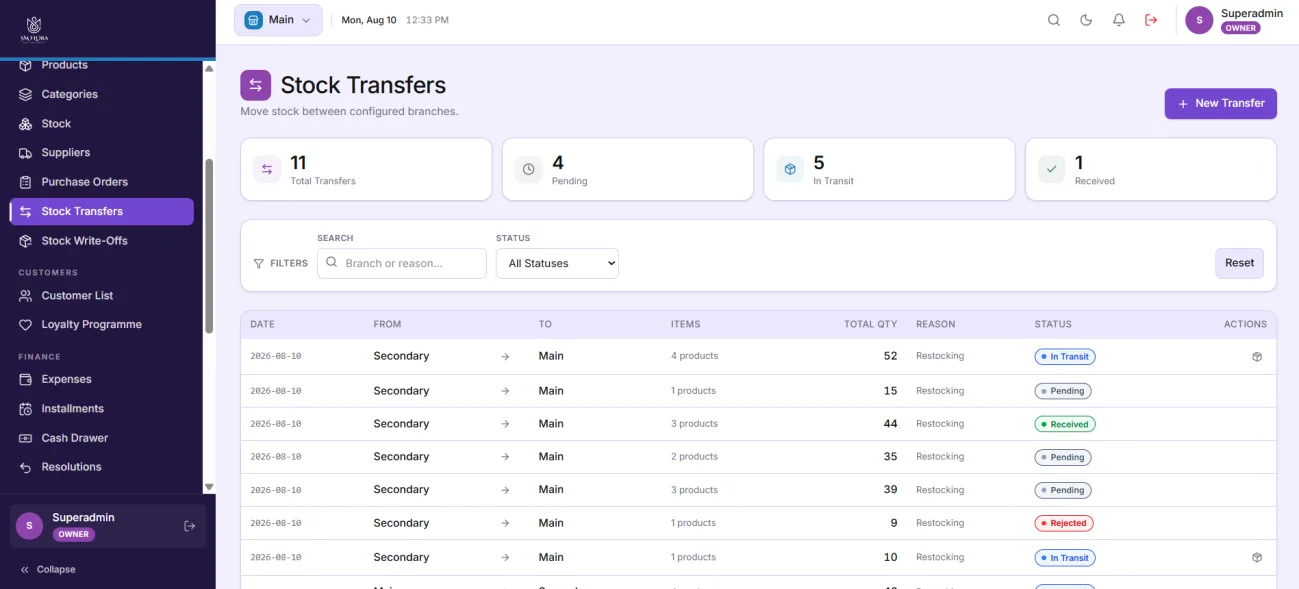The image size is (1299, 589).
Task: Click the receive icon for 52 qty row
Action: [1257, 357]
